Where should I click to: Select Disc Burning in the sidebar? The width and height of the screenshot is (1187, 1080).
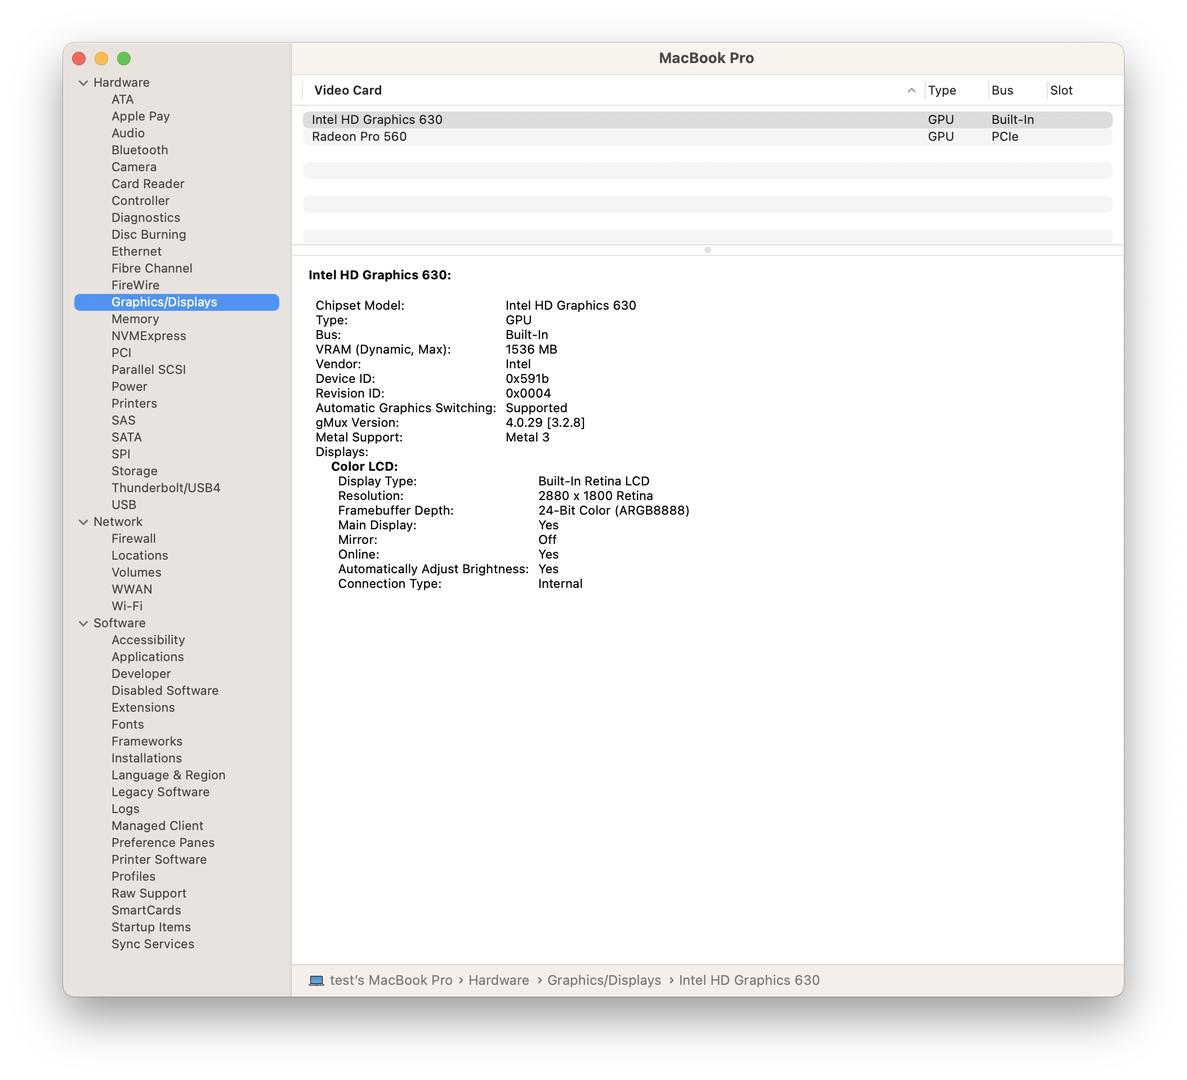click(148, 235)
